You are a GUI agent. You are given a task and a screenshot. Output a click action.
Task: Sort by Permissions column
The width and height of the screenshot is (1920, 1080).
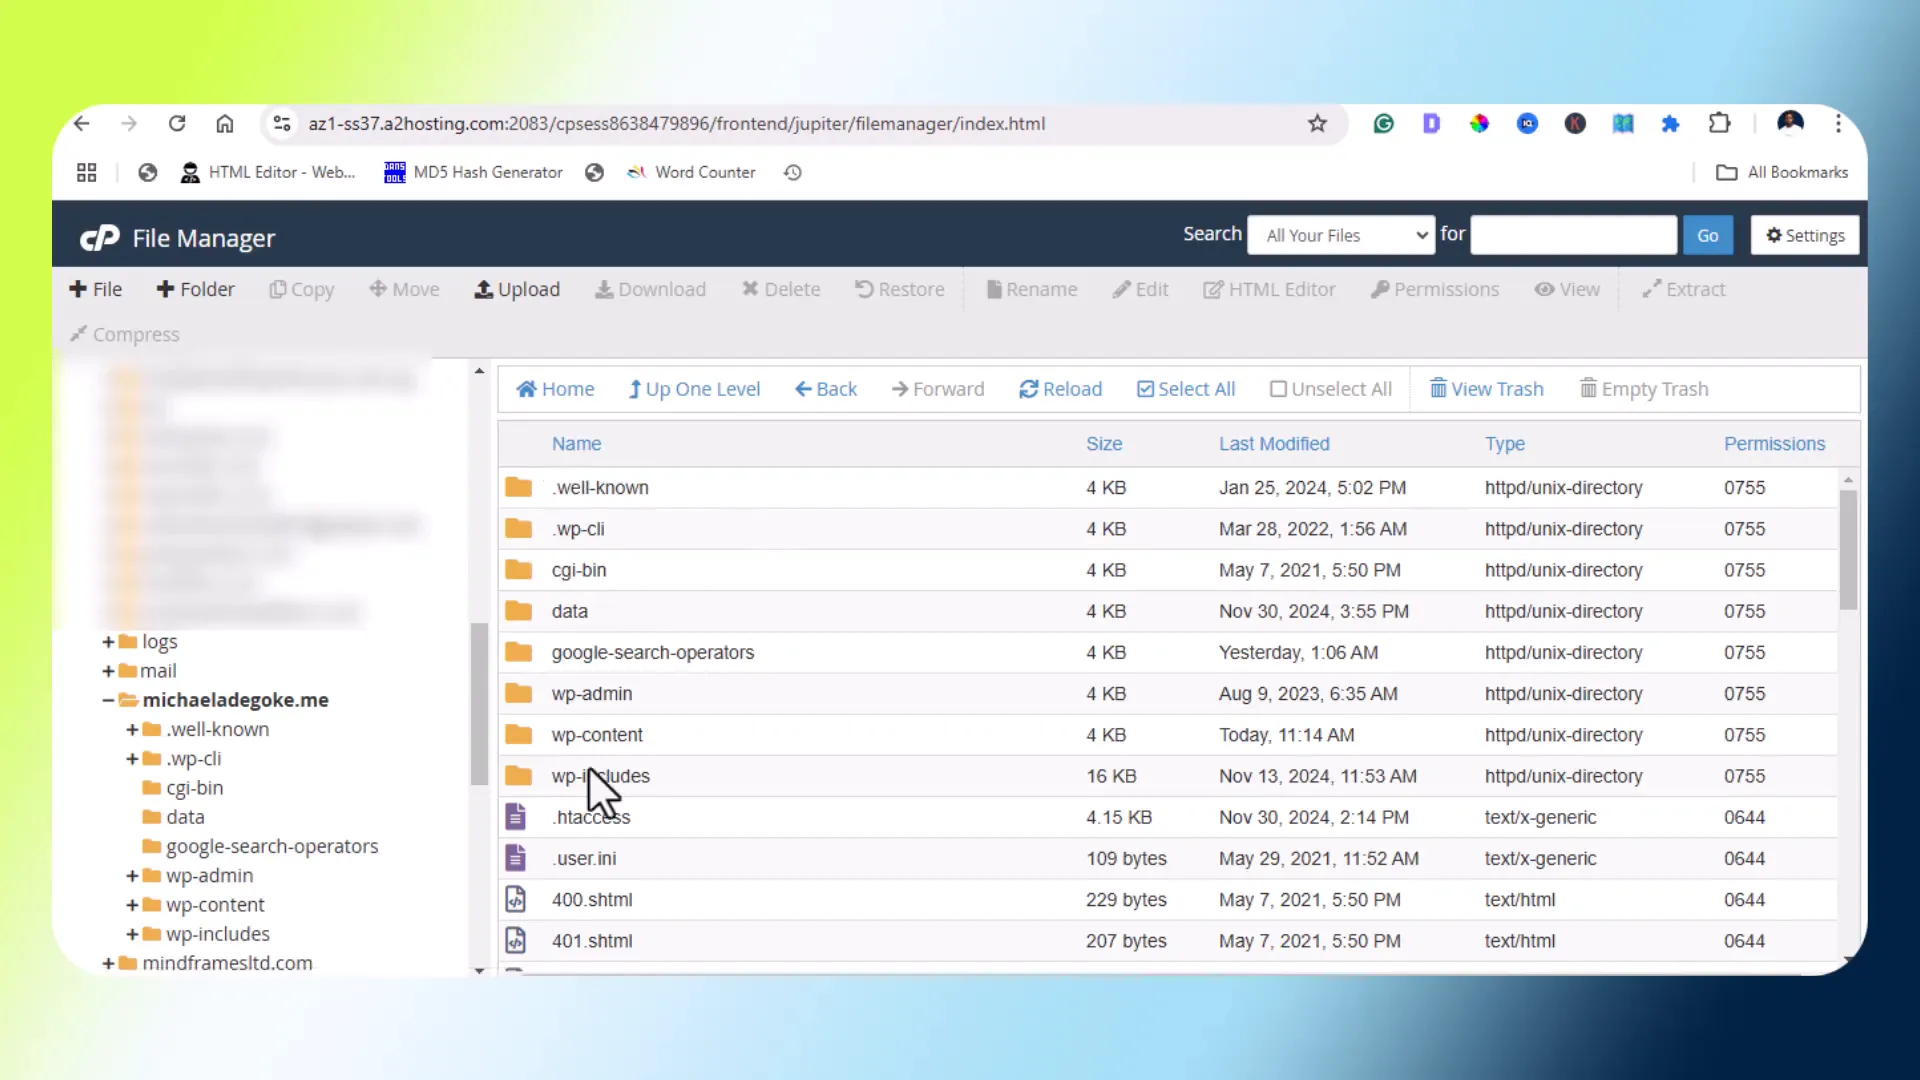coord(1774,444)
